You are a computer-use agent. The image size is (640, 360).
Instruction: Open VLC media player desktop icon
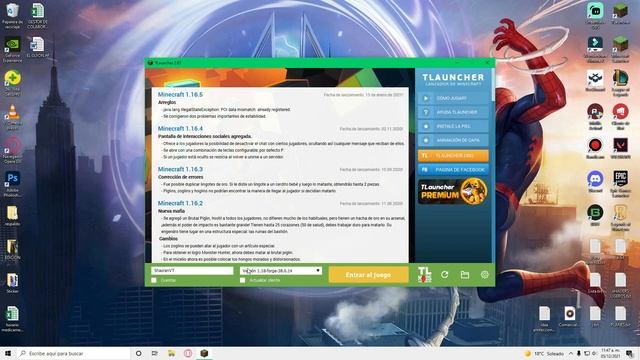point(12,116)
